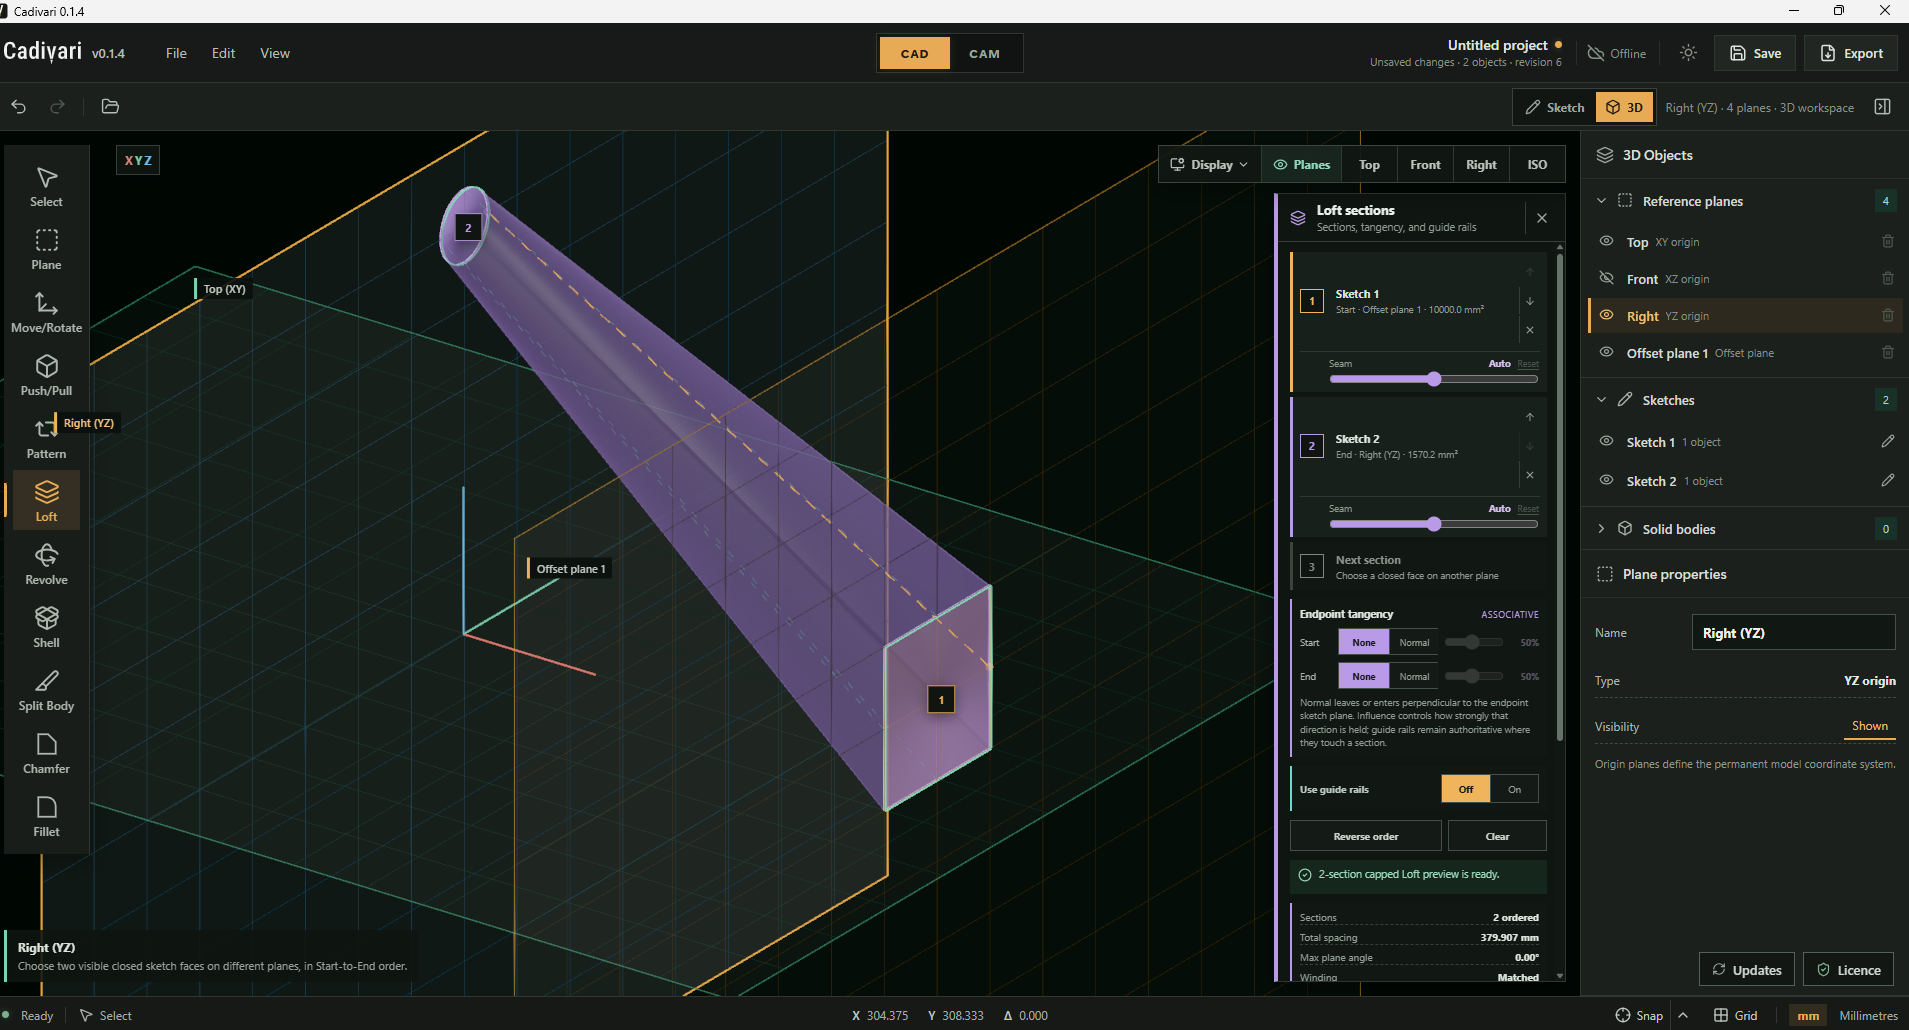Set Start tangency to None
The width and height of the screenshot is (1909, 1030).
pyautogui.click(x=1364, y=642)
